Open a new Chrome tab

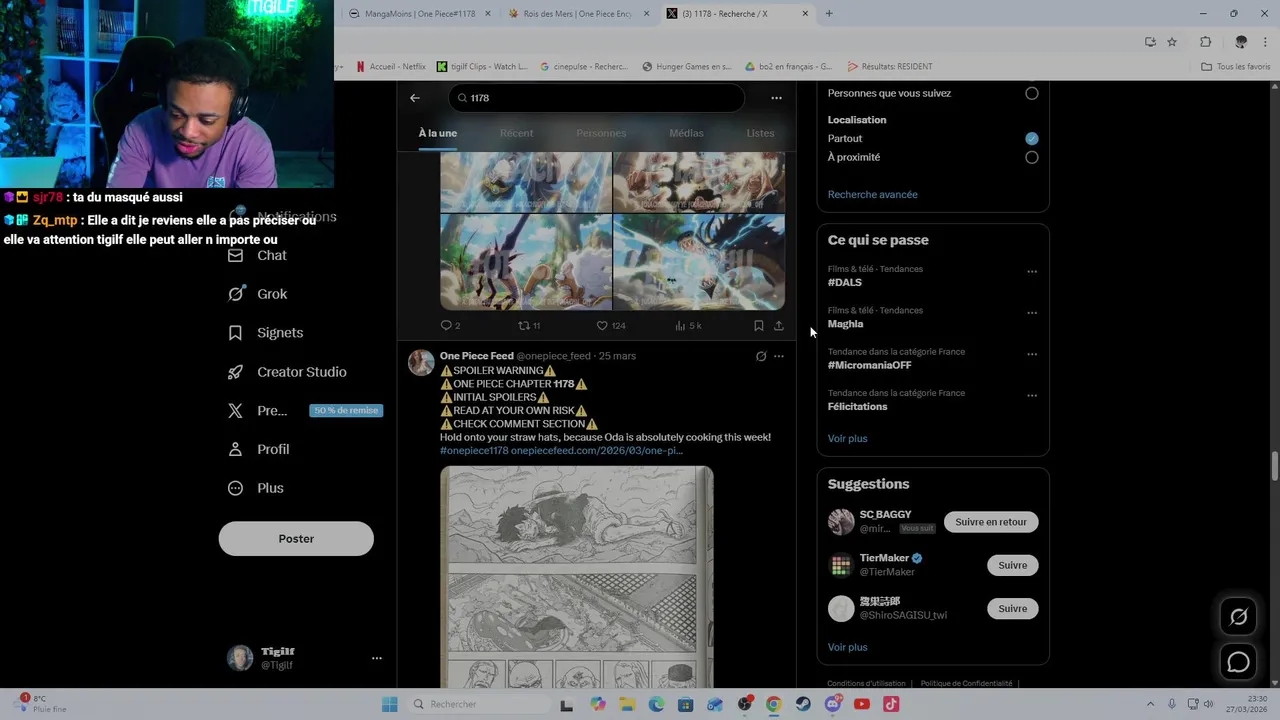[829, 13]
